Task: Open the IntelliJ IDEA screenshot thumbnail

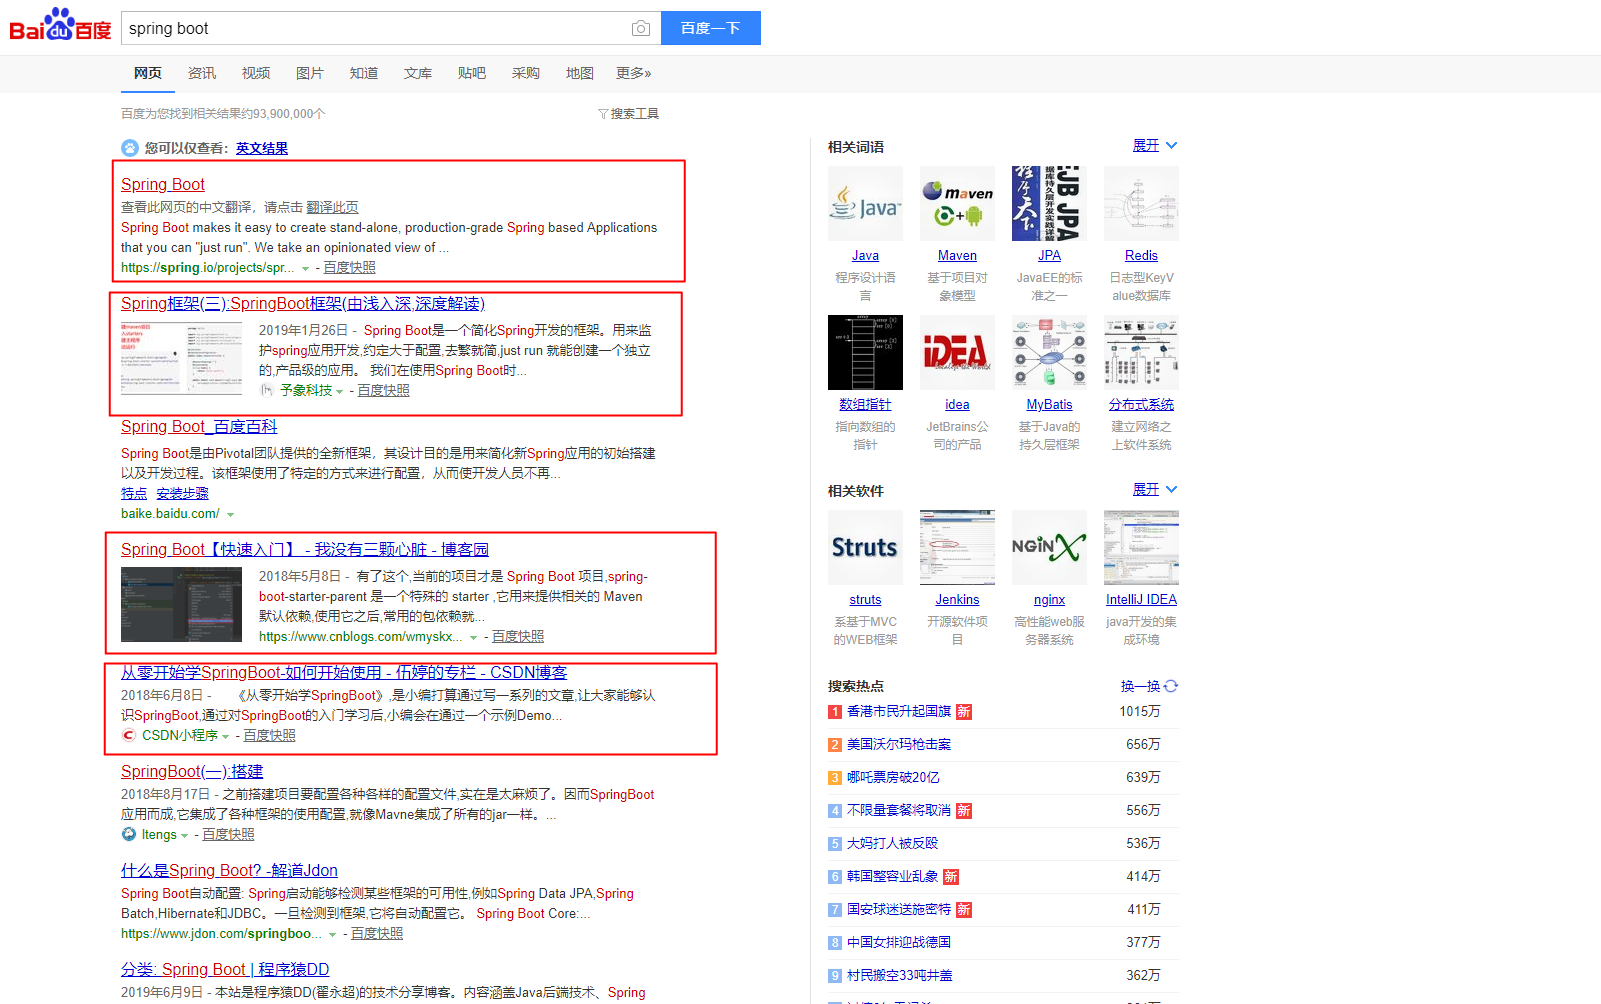Action: (x=1141, y=547)
